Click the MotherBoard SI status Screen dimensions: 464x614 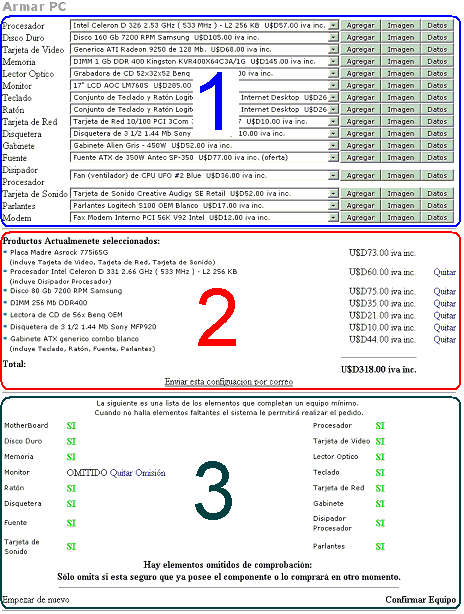(71, 426)
